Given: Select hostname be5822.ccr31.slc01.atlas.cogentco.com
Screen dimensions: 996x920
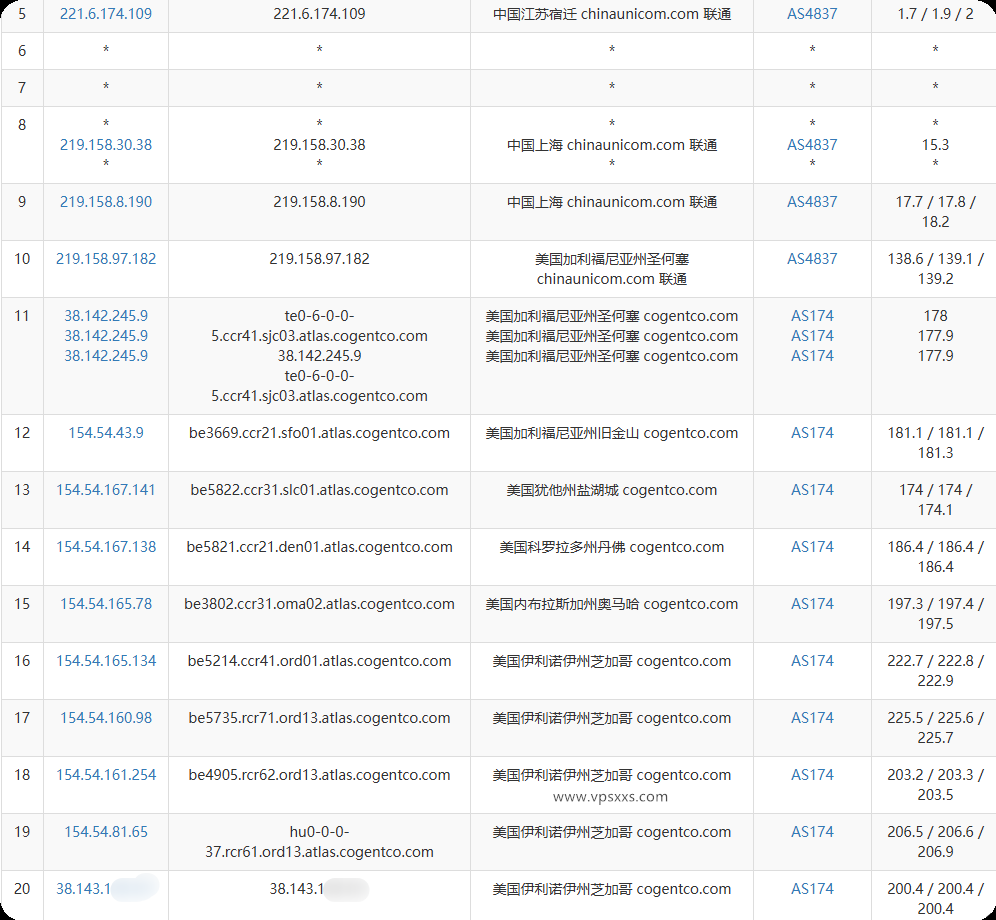Looking at the screenshot, I should 320,490.
